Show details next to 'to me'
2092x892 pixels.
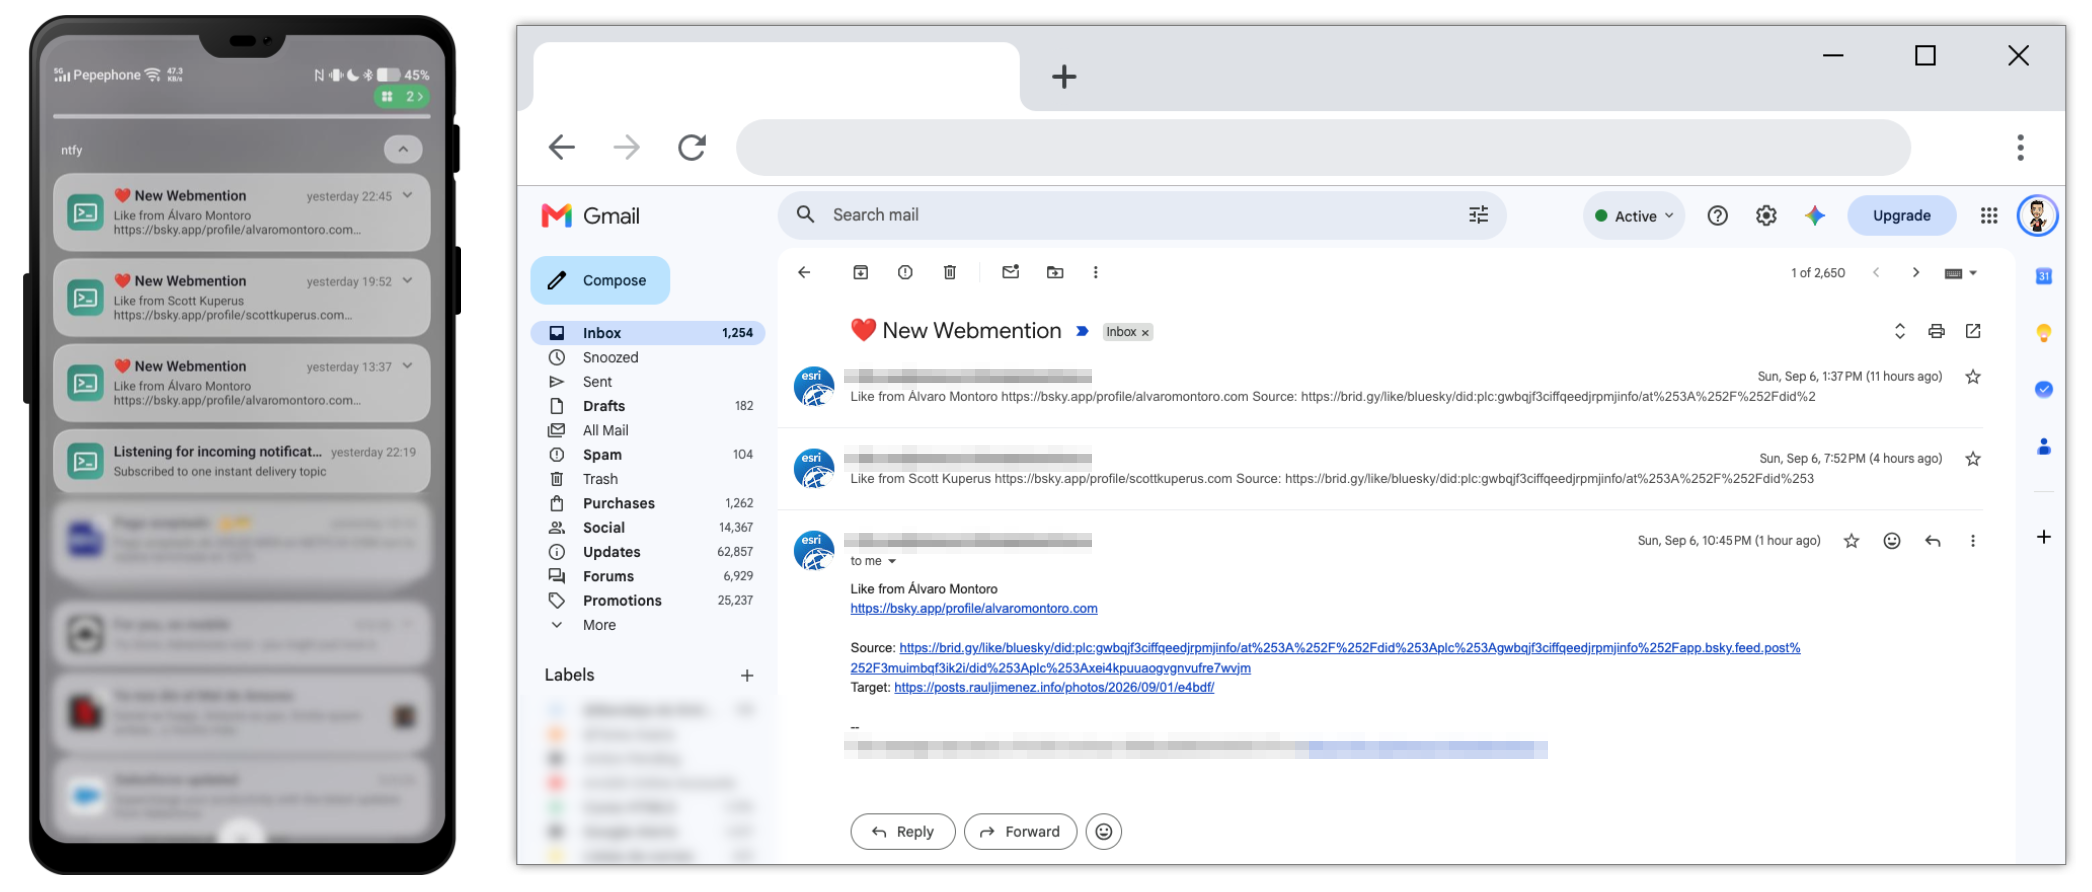click(892, 561)
